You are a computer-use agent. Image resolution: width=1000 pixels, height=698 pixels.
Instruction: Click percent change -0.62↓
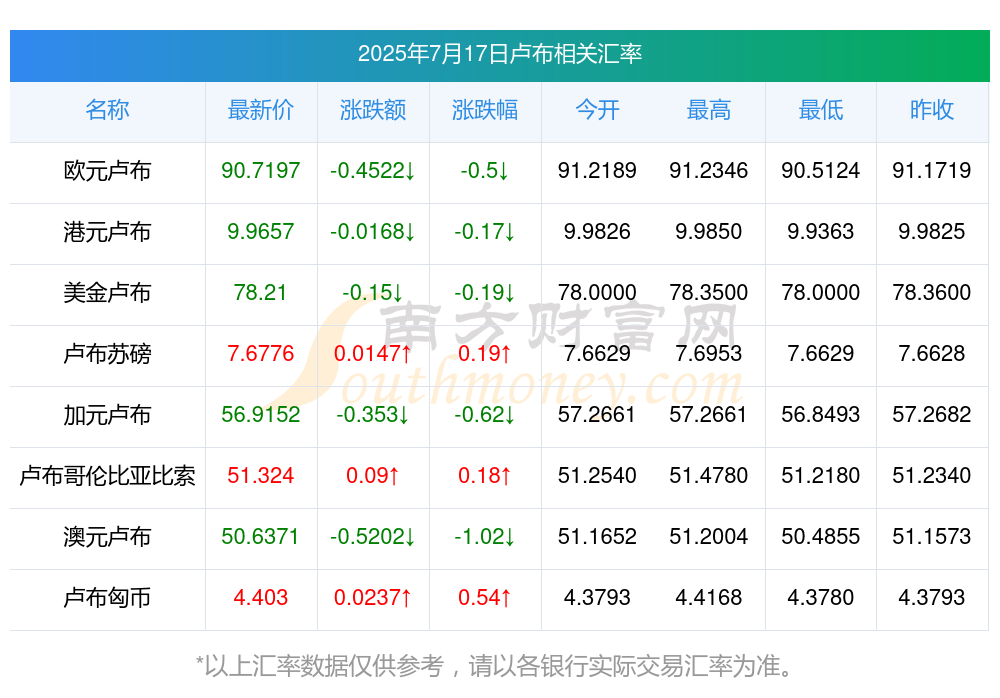[x=485, y=414]
